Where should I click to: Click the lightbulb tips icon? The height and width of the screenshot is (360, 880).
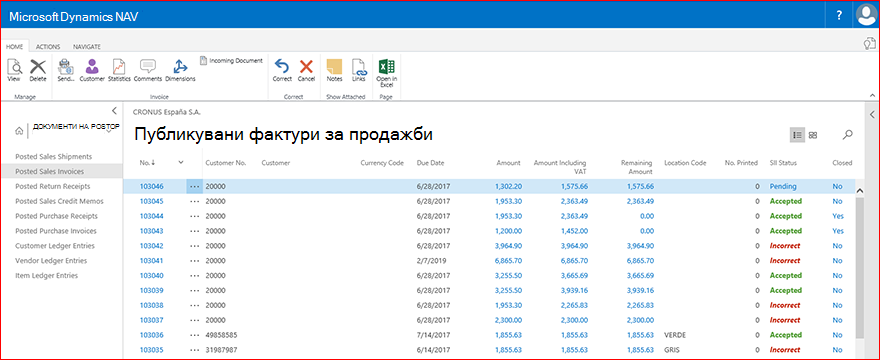[x=869, y=44]
